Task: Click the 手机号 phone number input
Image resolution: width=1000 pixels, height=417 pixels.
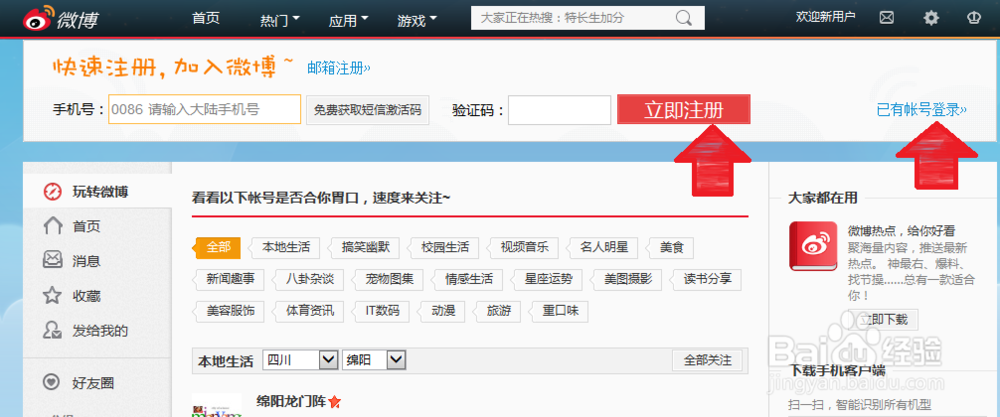Action: (x=205, y=109)
